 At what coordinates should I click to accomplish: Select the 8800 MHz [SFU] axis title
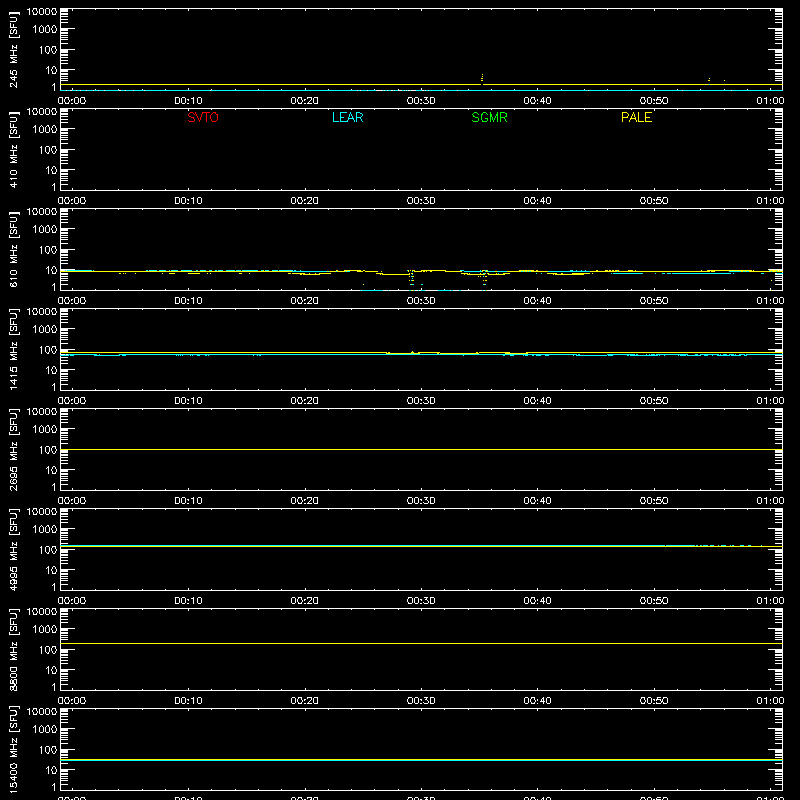[x=13, y=649]
